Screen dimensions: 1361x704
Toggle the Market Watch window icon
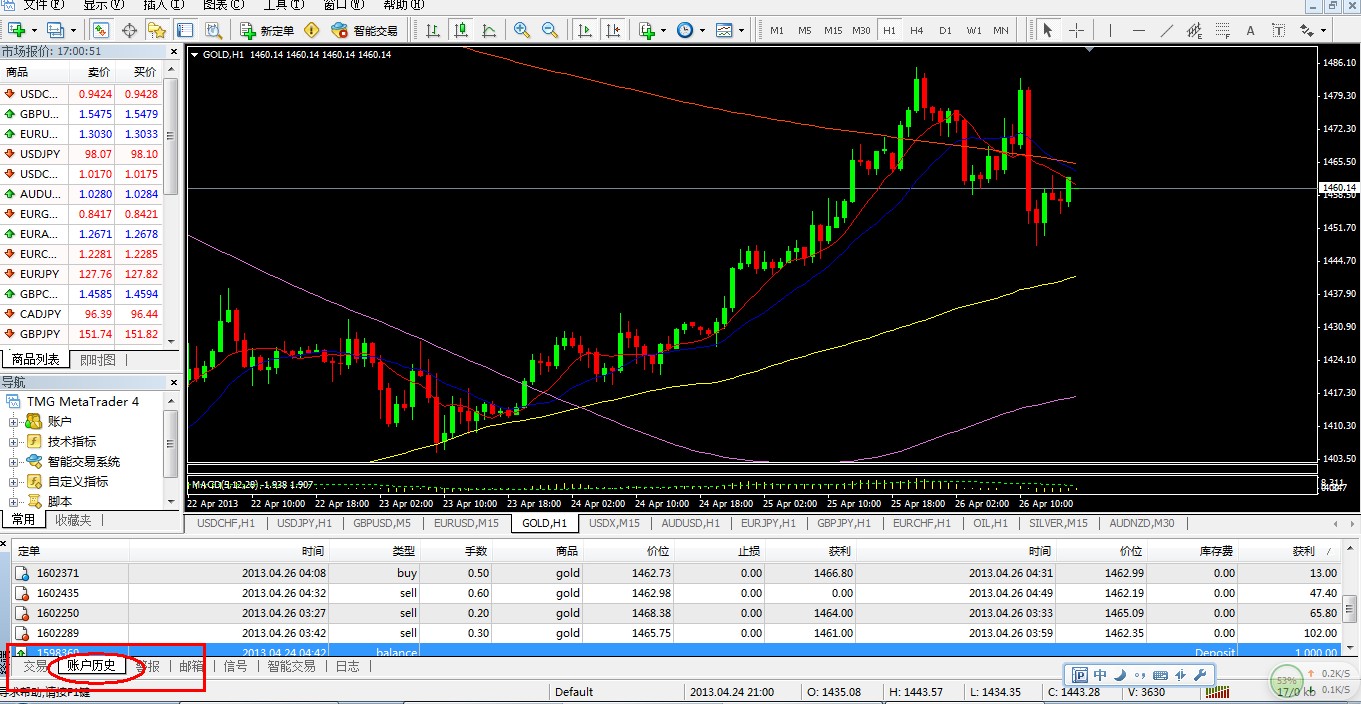(100, 30)
